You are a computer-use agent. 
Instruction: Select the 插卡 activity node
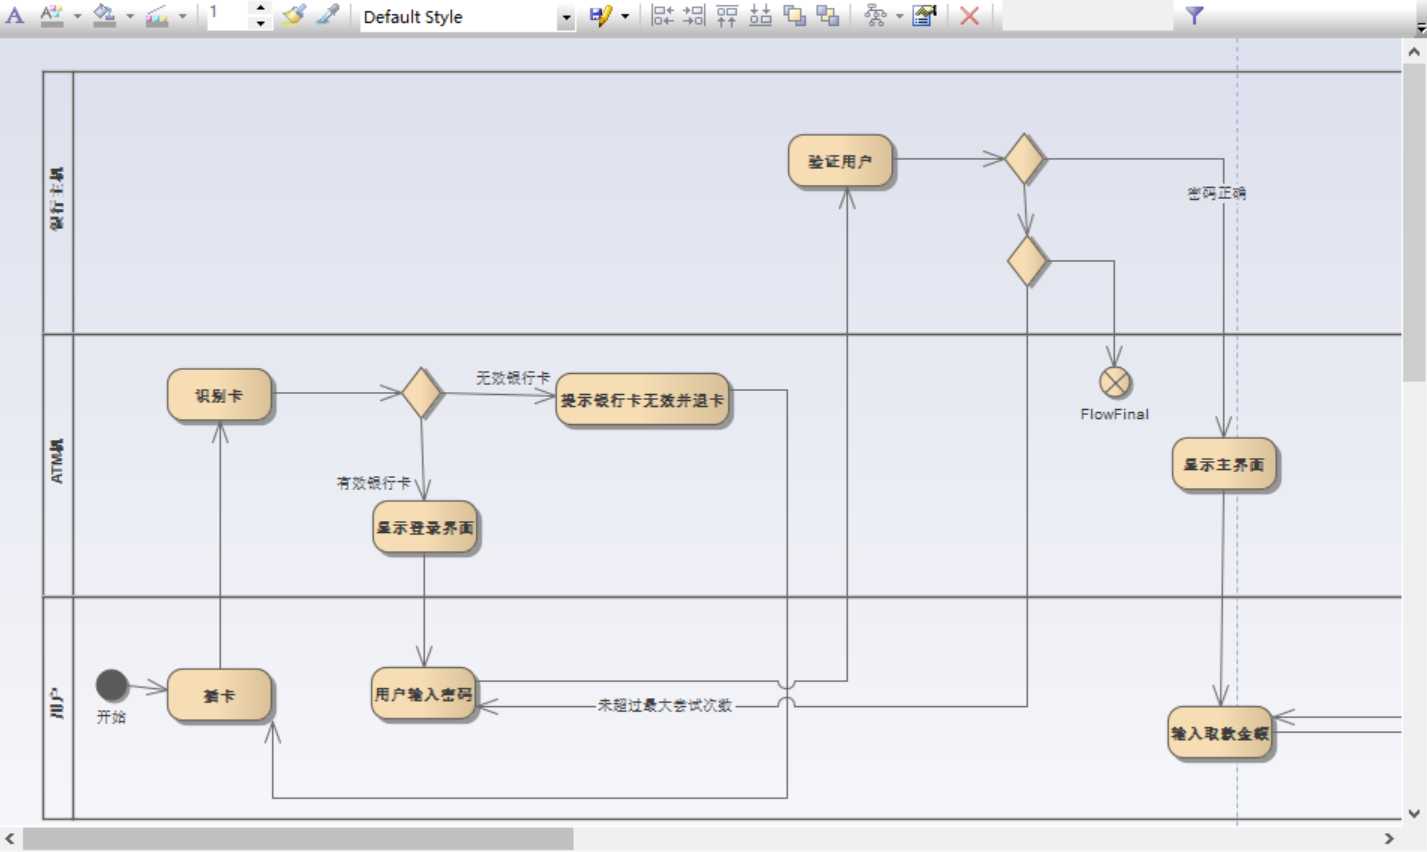219,695
